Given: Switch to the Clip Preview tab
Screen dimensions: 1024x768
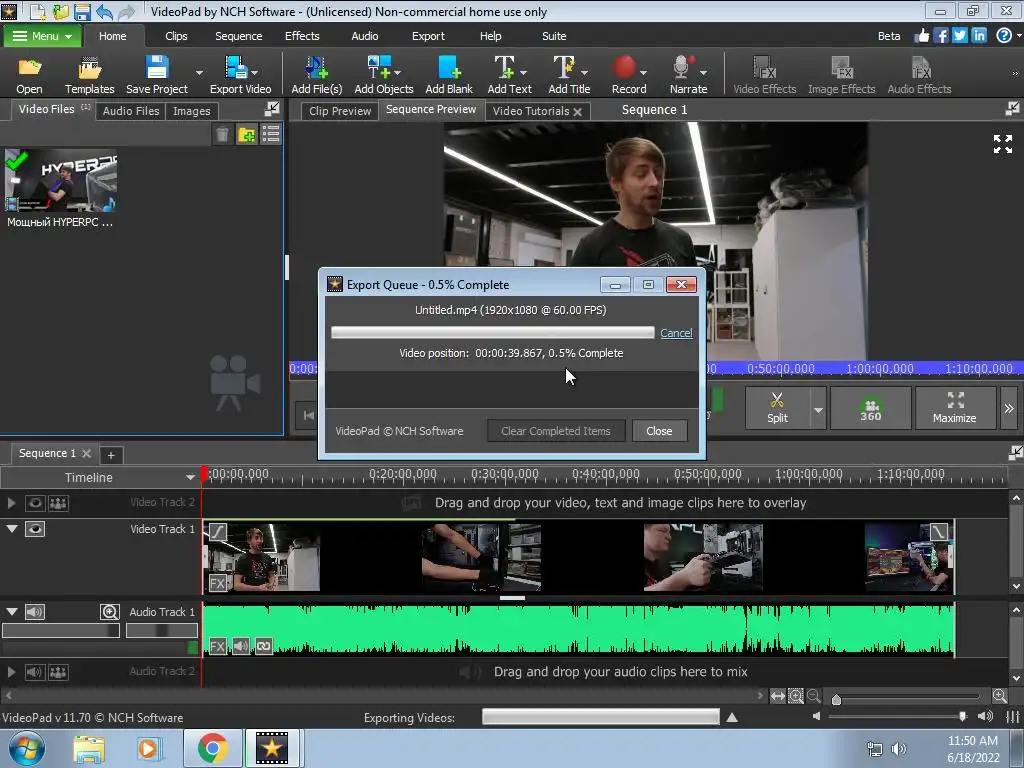Looking at the screenshot, I should click(x=340, y=111).
